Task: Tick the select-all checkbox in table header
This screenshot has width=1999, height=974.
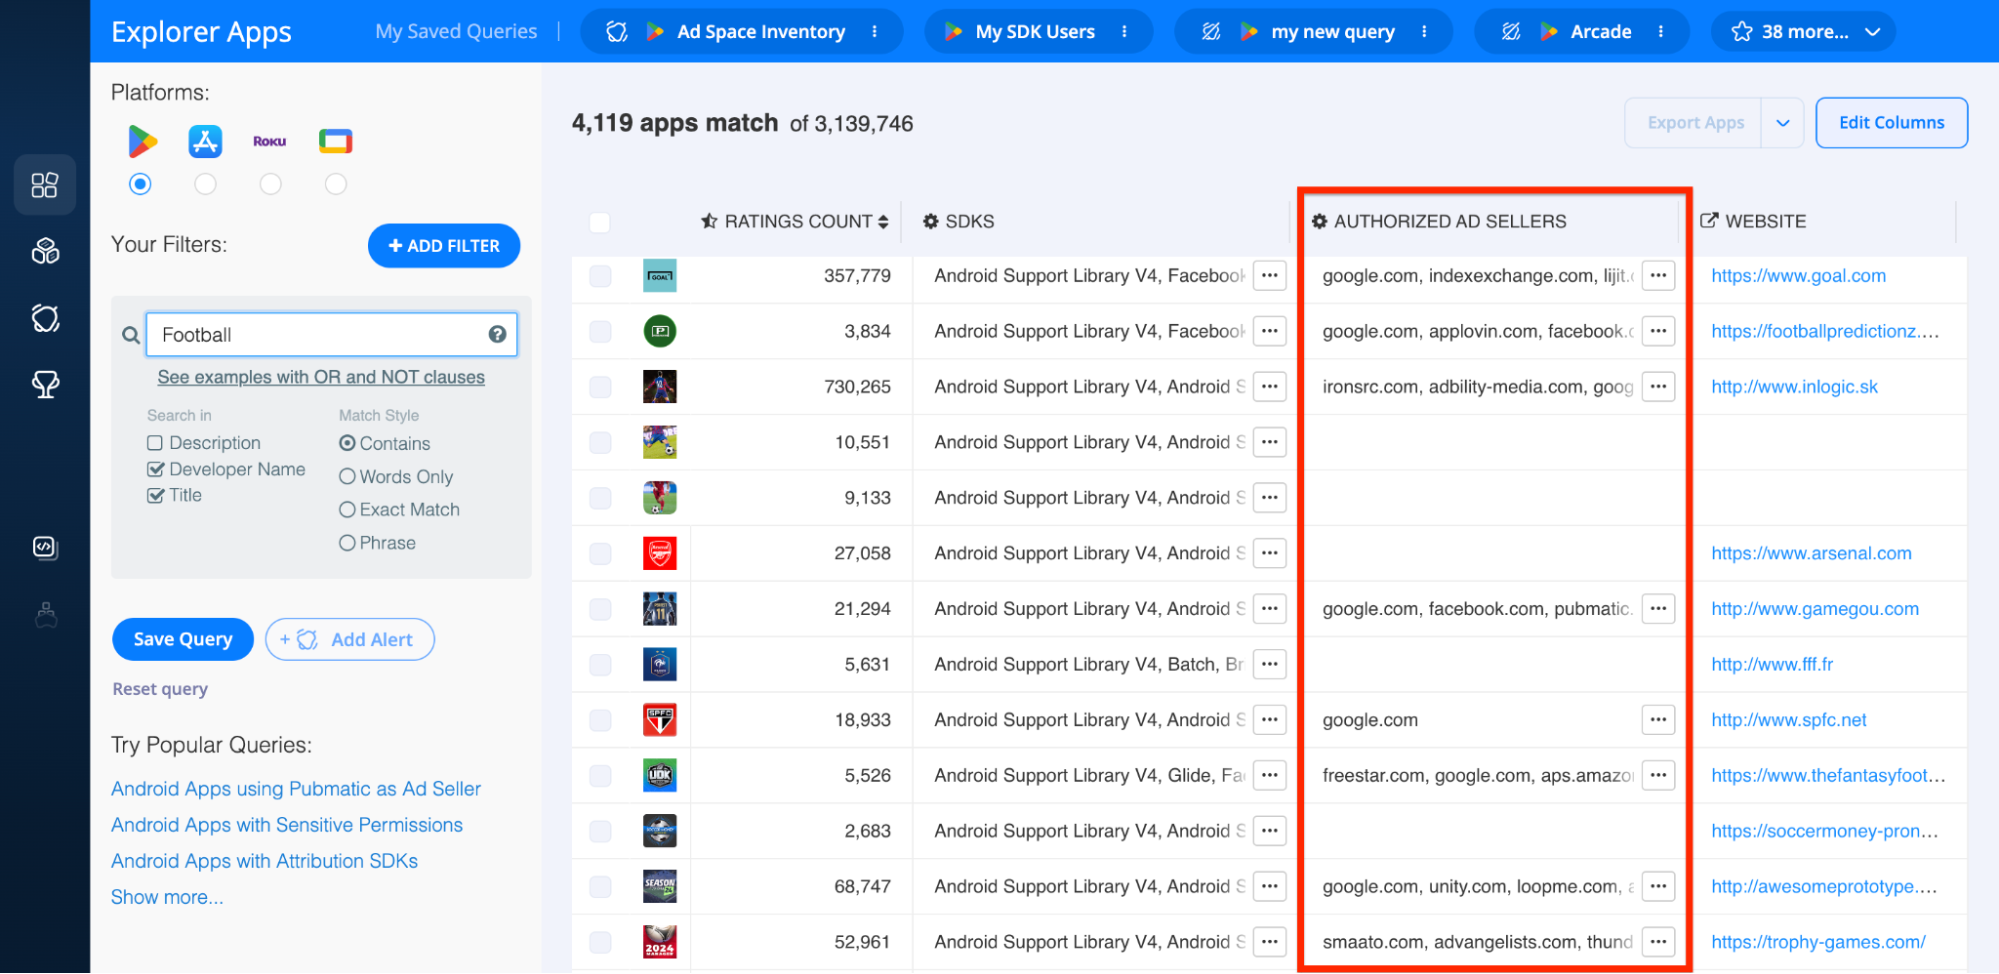Action: coord(600,222)
